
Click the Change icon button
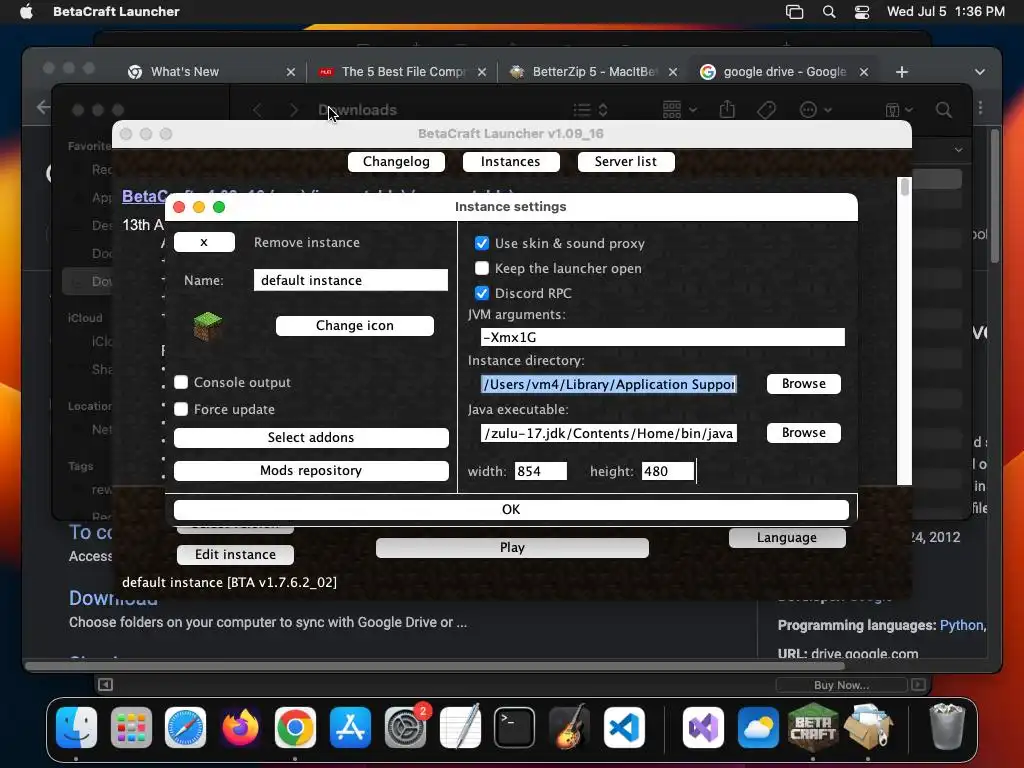[355, 326]
